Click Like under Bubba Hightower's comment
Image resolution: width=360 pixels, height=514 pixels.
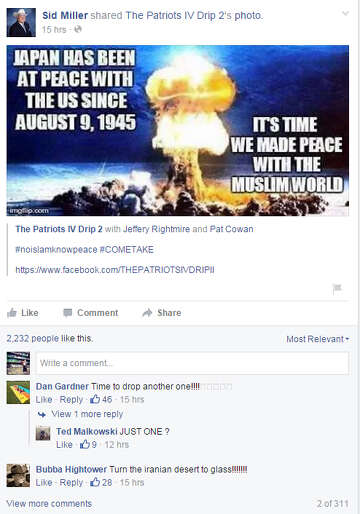pos(44,482)
